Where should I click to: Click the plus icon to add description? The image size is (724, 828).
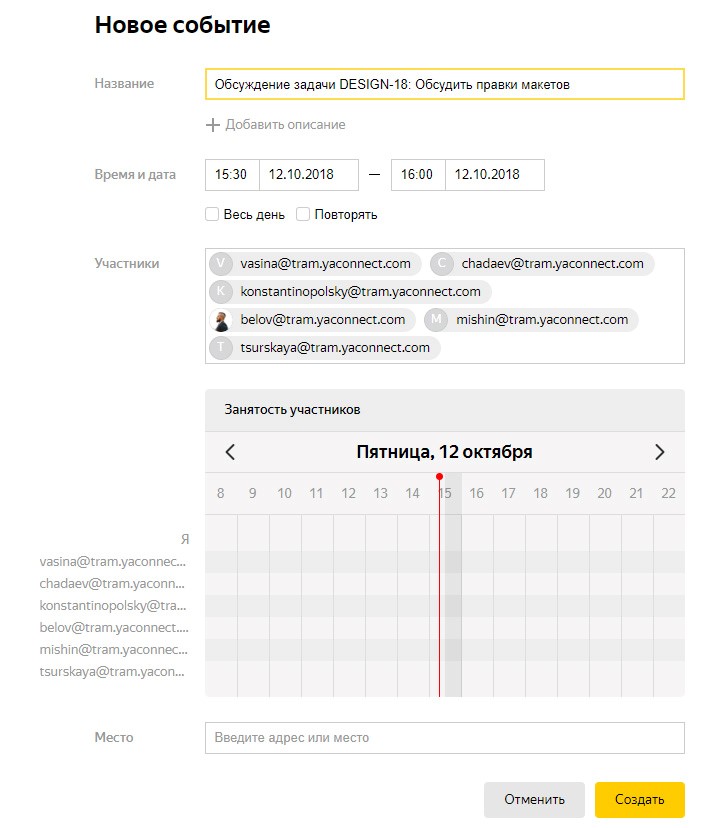coord(212,125)
